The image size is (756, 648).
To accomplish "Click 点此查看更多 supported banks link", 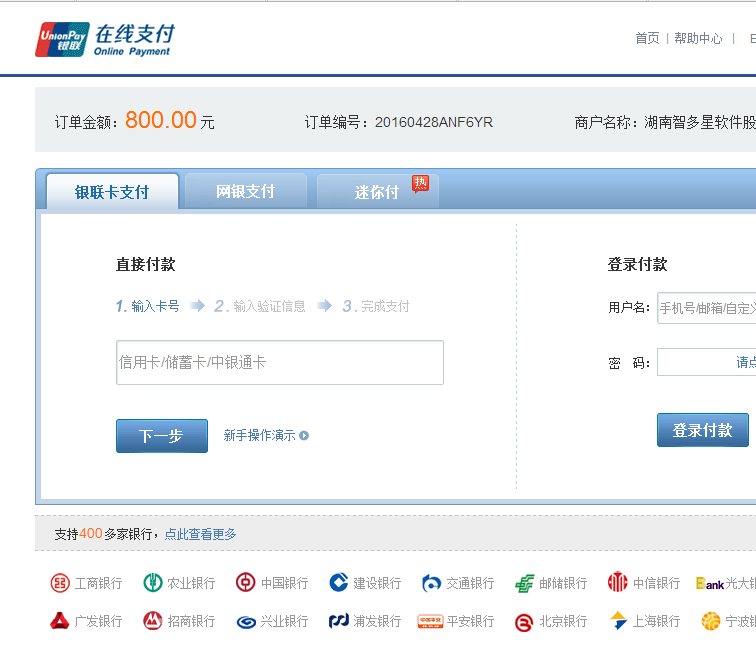I will pos(200,534).
